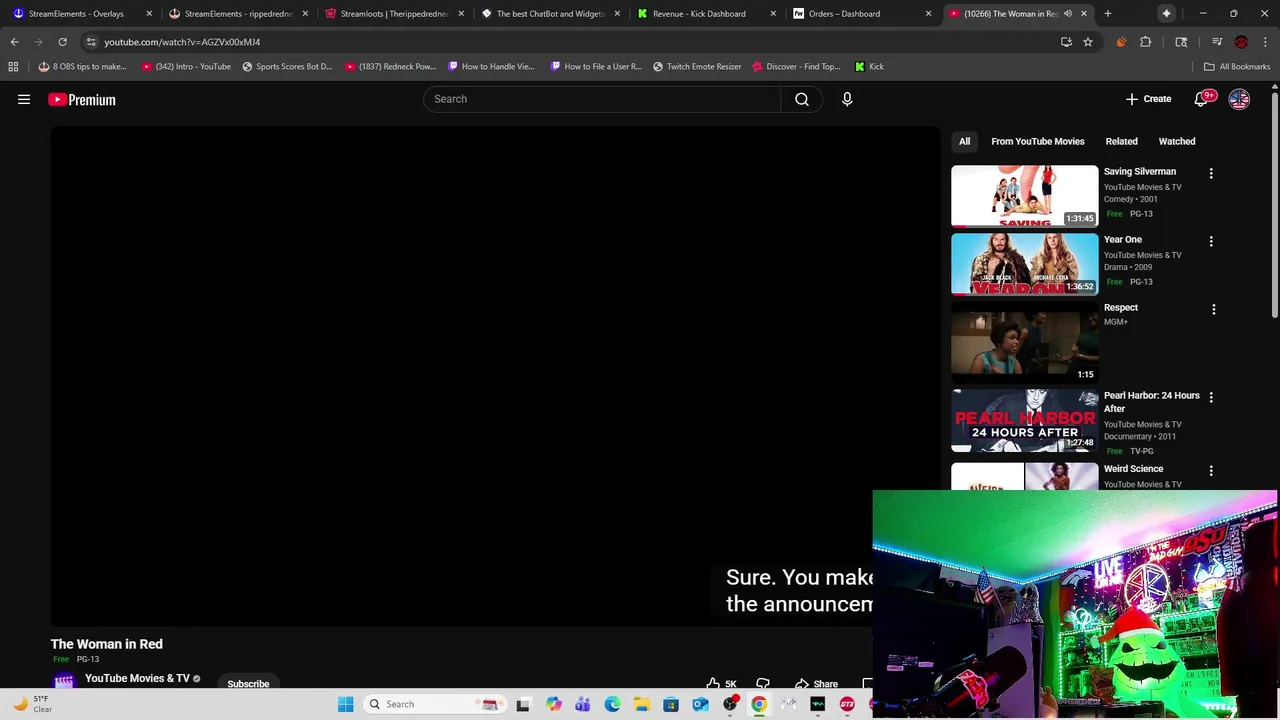
Task: Click Pearl Harbor: 24 Hours After title
Action: 1152,402
